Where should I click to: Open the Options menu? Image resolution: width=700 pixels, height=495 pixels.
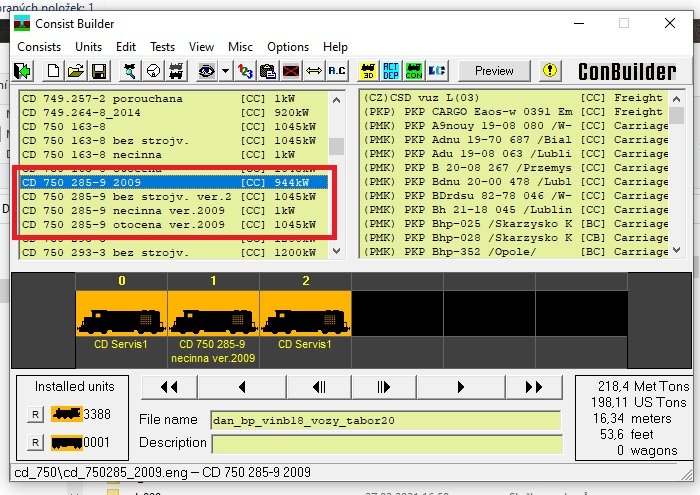(x=288, y=46)
